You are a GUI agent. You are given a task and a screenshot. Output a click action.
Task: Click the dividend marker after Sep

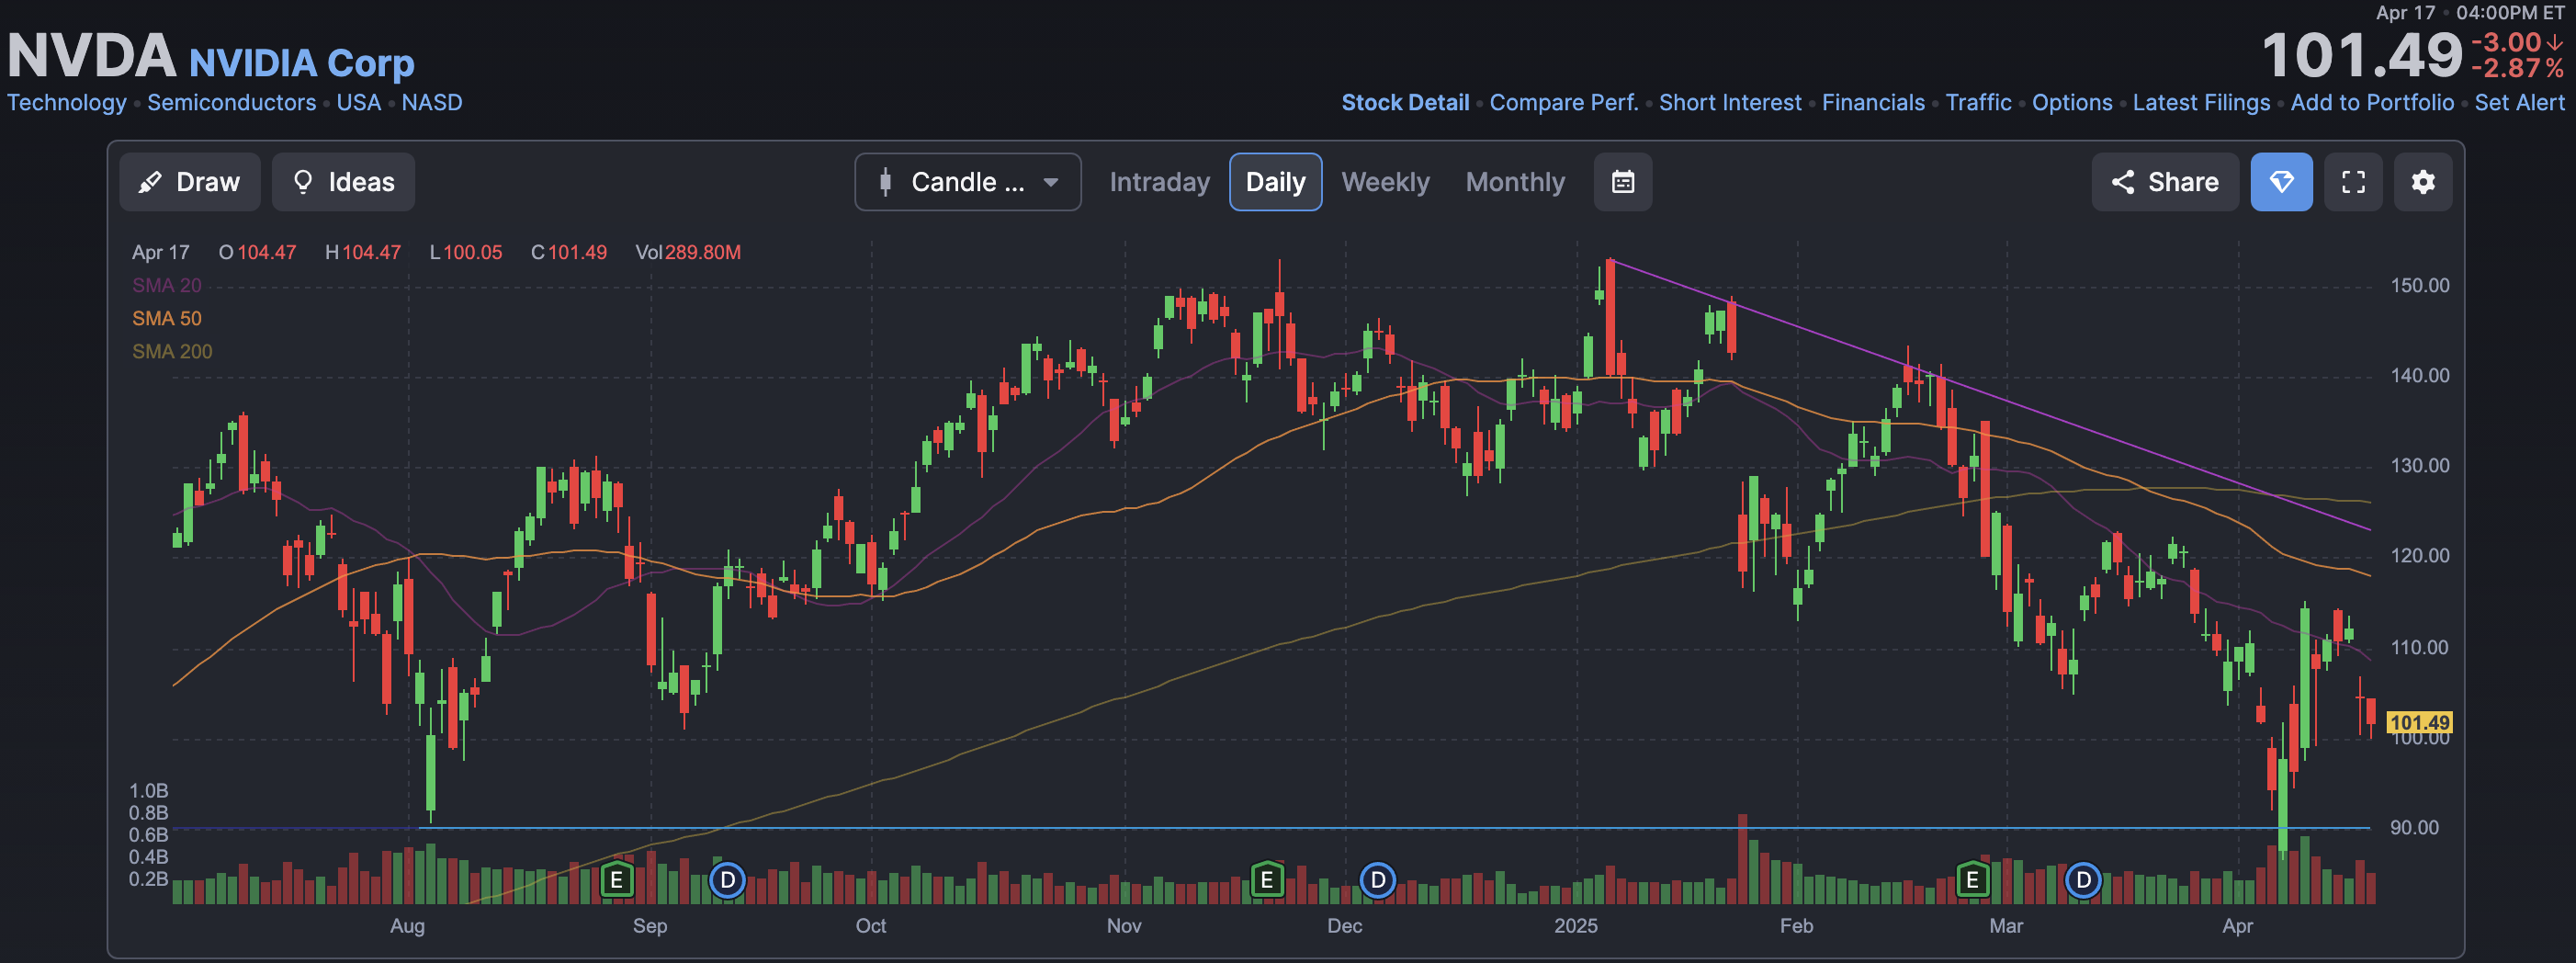727,880
